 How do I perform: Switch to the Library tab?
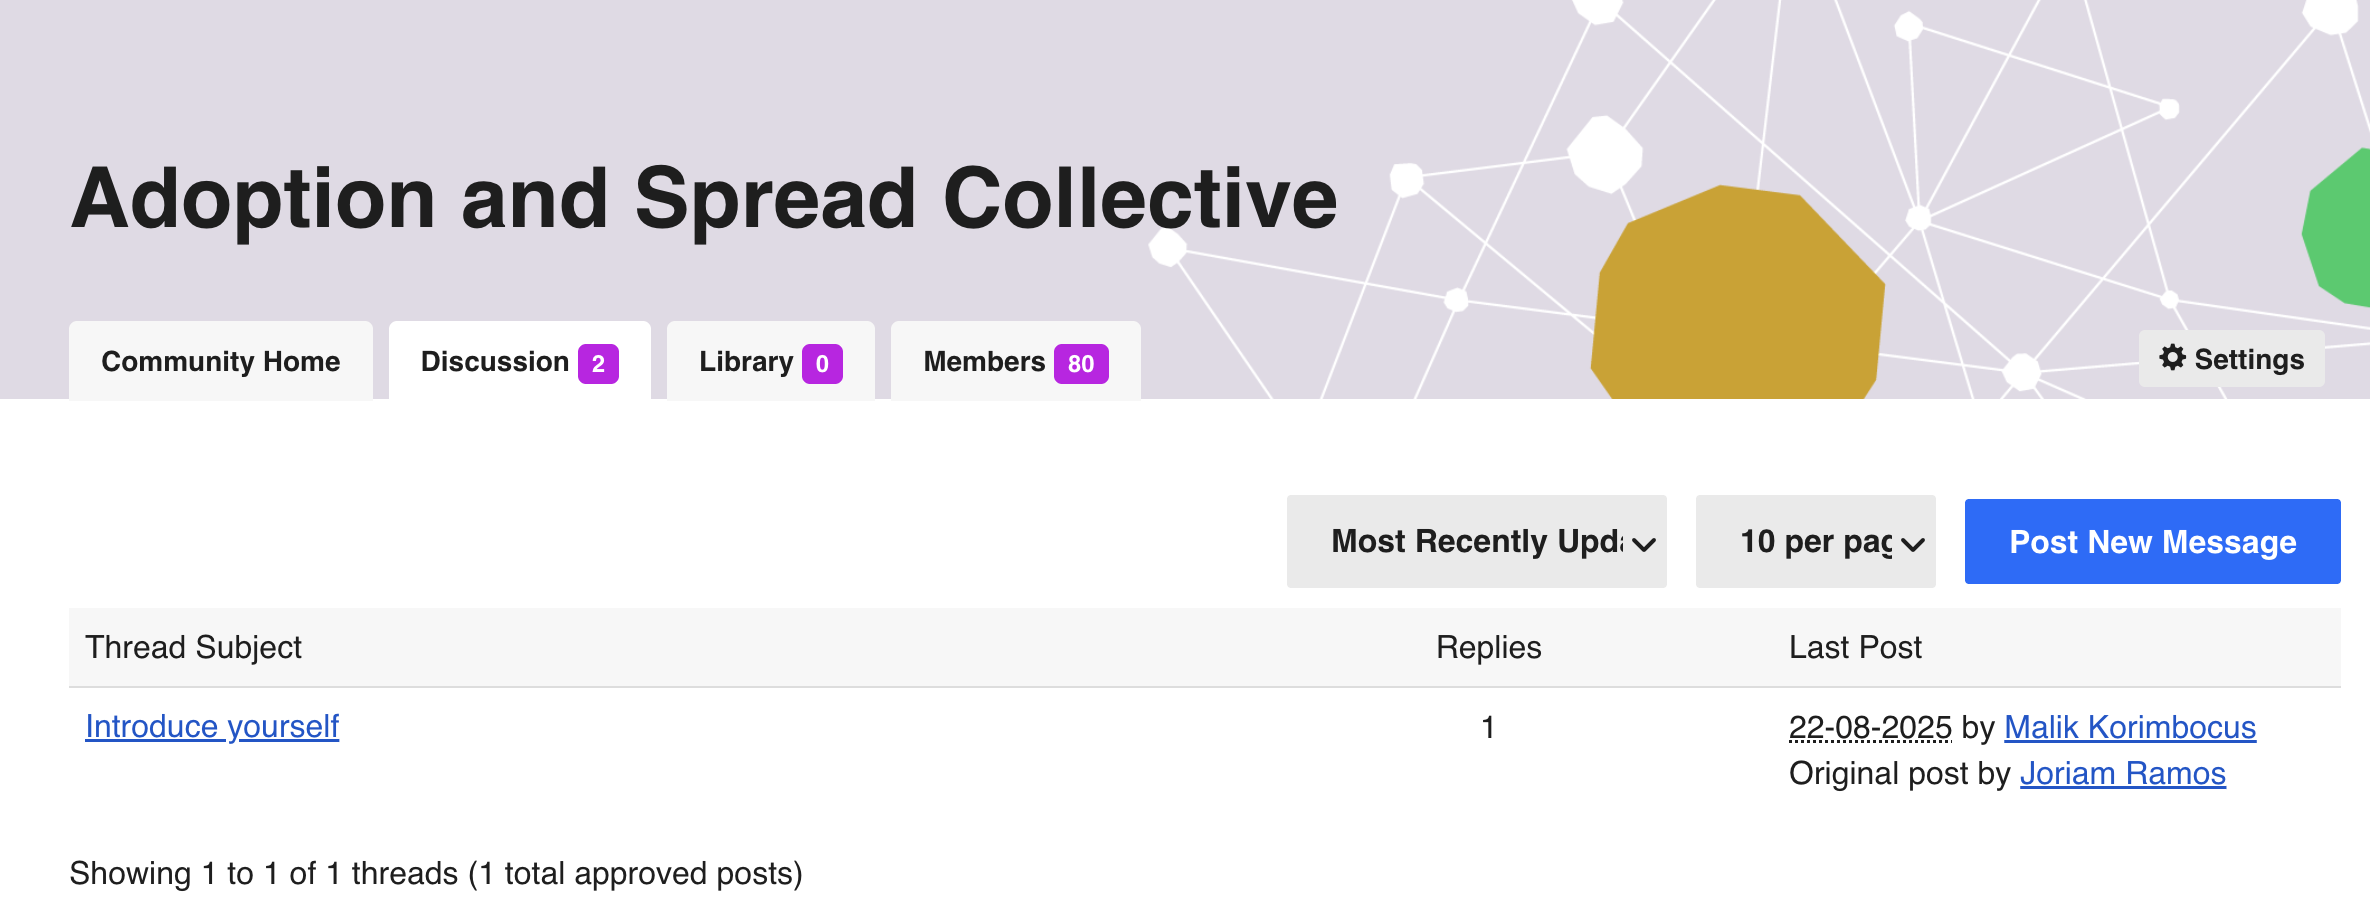point(746,362)
